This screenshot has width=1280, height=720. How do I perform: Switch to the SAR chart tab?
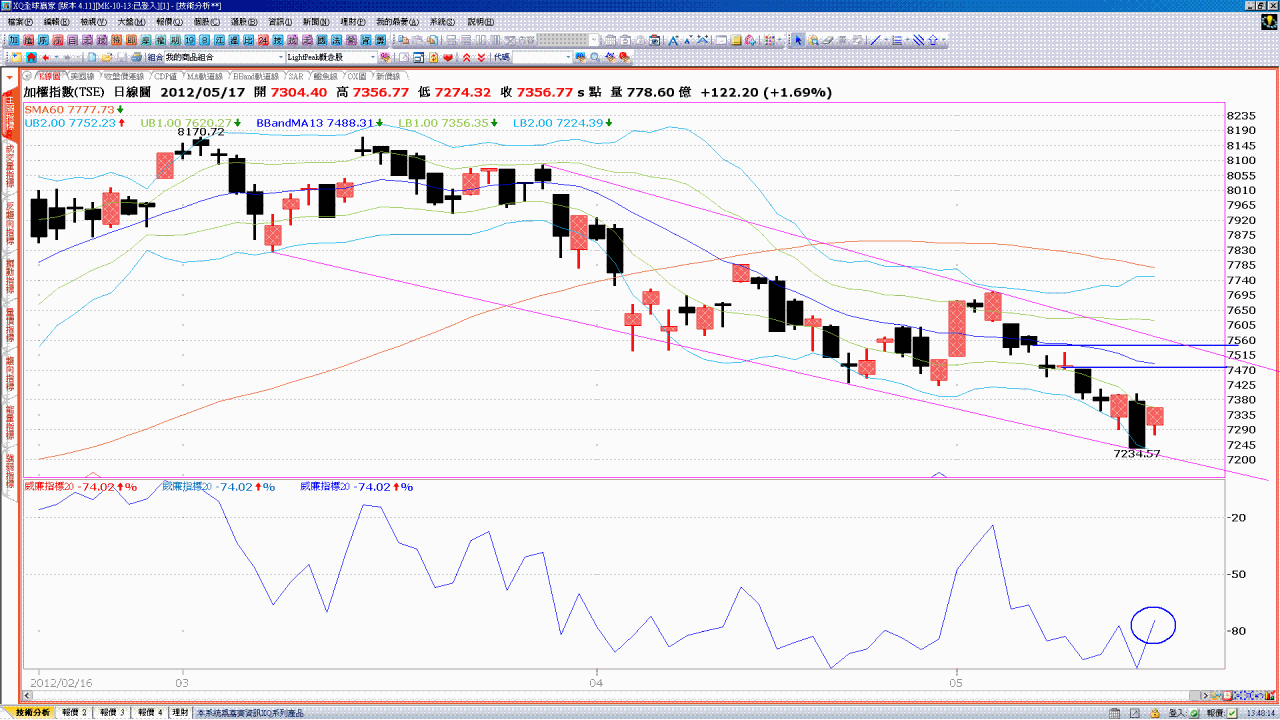(x=296, y=76)
